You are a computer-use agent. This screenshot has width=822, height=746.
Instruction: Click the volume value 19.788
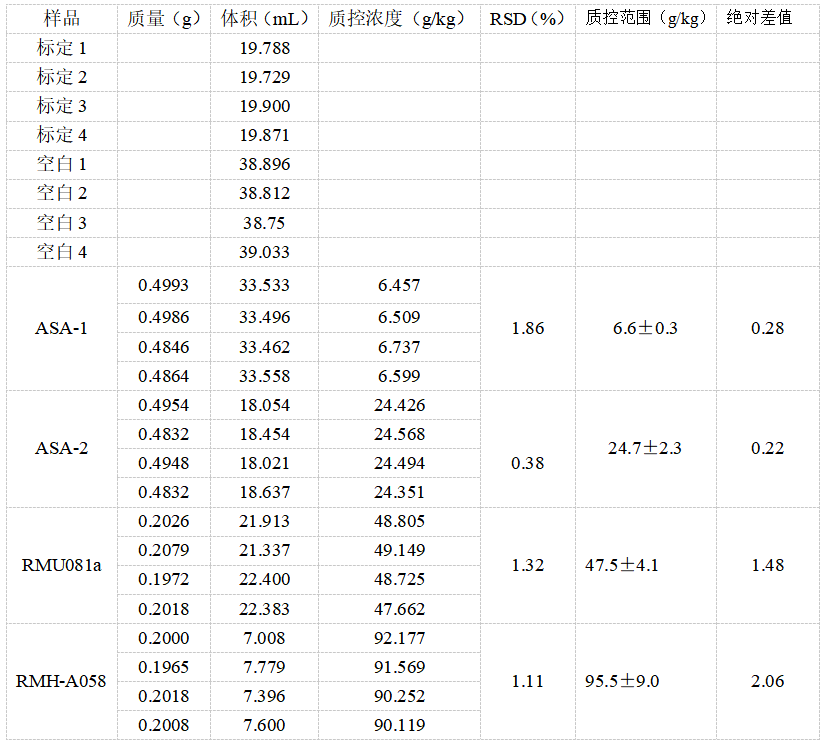pos(263,48)
